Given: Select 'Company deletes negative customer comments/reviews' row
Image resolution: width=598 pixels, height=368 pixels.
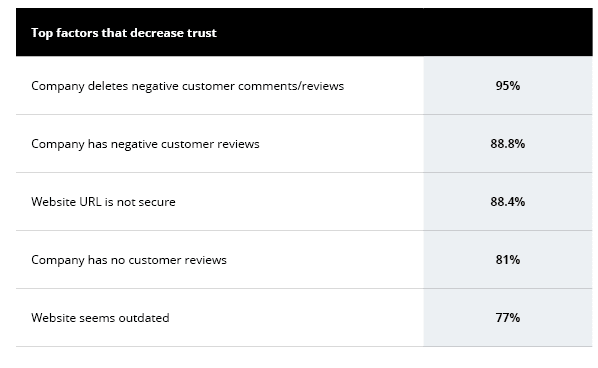Looking at the screenshot, I should 304,86.
